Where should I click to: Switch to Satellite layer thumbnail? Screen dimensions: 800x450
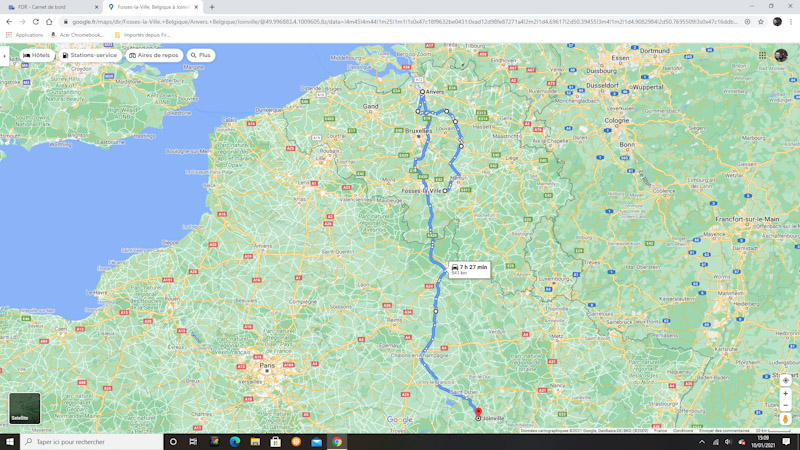point(24,408)
